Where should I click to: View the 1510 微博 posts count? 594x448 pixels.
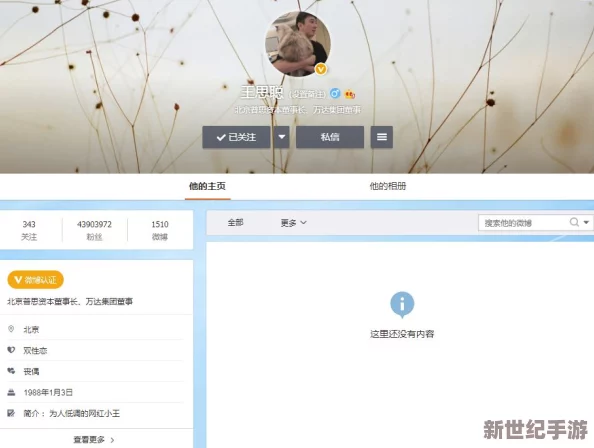[x=160, y=230]
